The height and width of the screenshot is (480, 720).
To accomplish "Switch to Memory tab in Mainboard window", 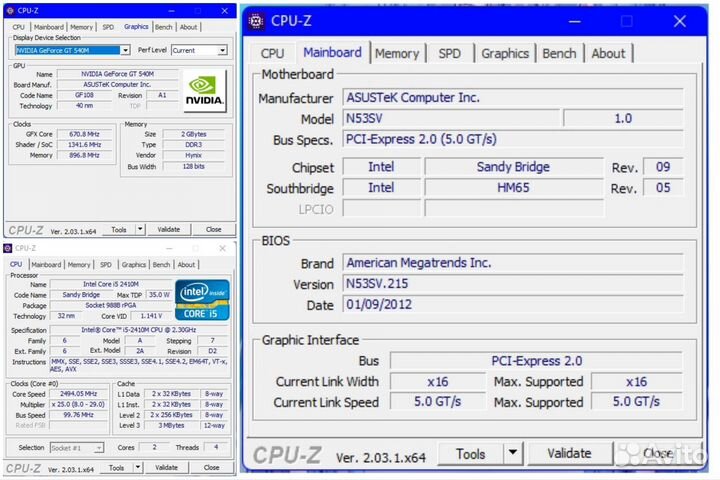I will pyautogui.click(x=397, y=53).
